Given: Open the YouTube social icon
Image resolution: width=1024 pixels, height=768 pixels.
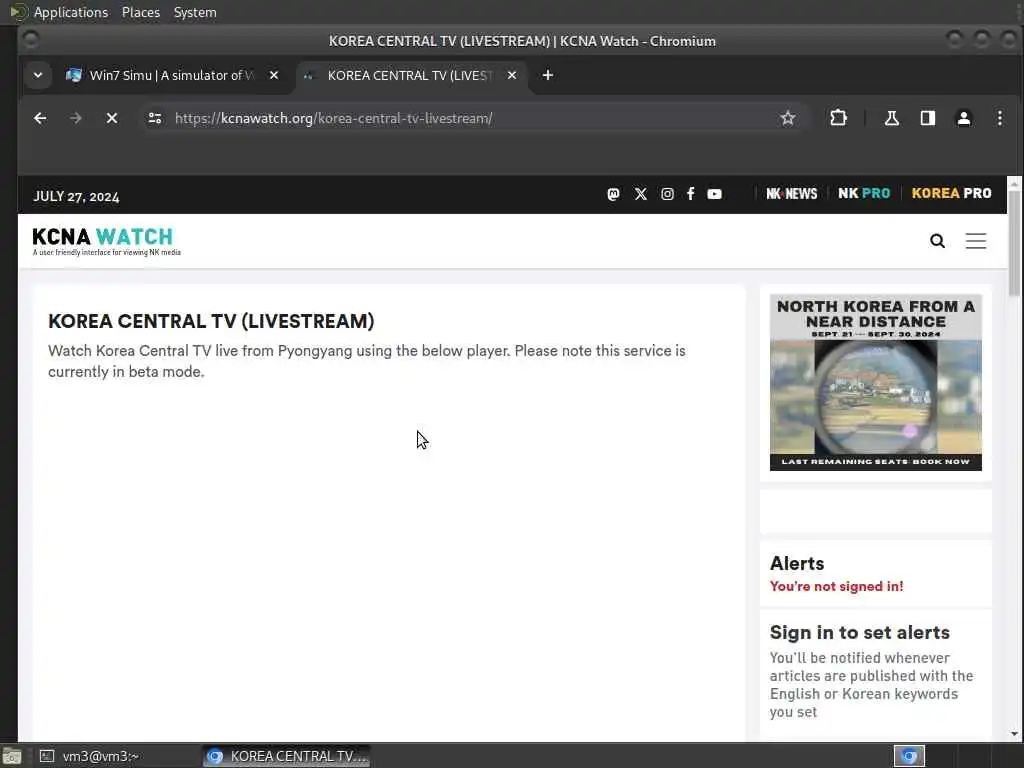Looking at the screenshot, I should 714,194.
